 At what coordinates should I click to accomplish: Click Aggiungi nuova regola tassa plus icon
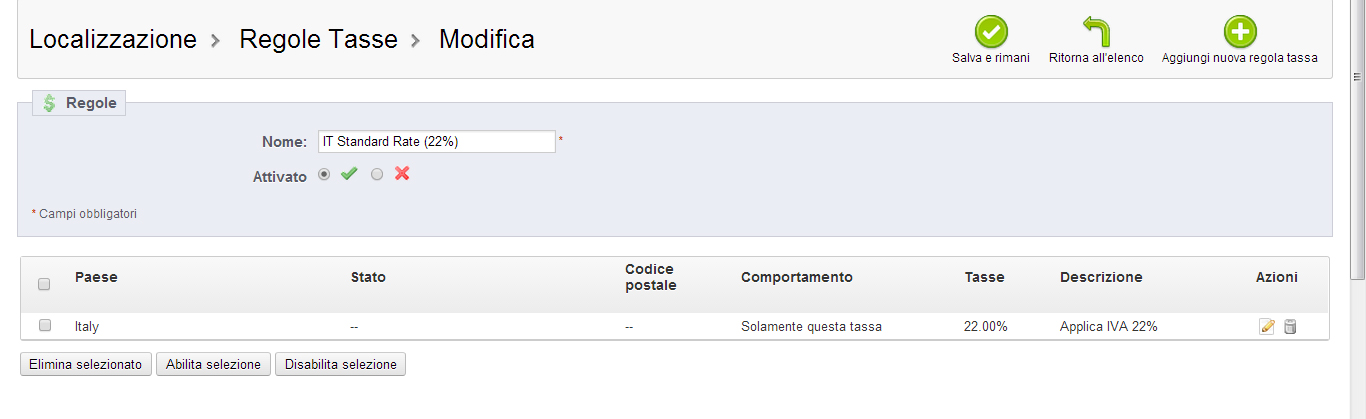click(1239, 32)
